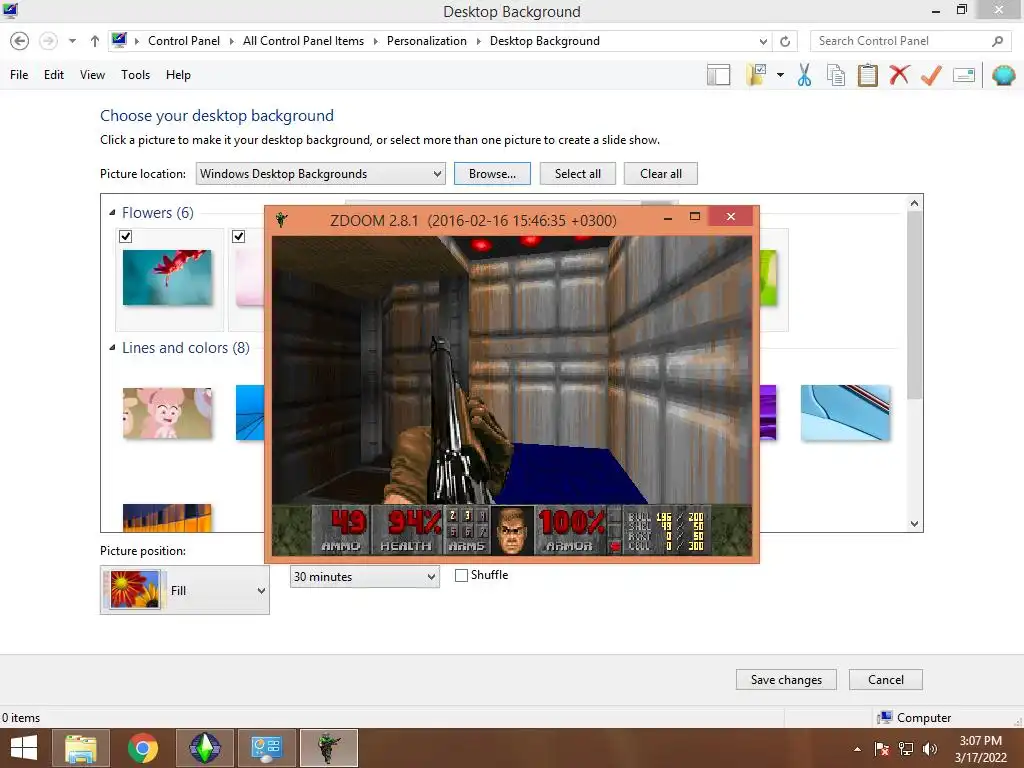Click All Control Panel Items breadcrumb
The width and height of the screenshot is (1024, 768).
point(303,41)
